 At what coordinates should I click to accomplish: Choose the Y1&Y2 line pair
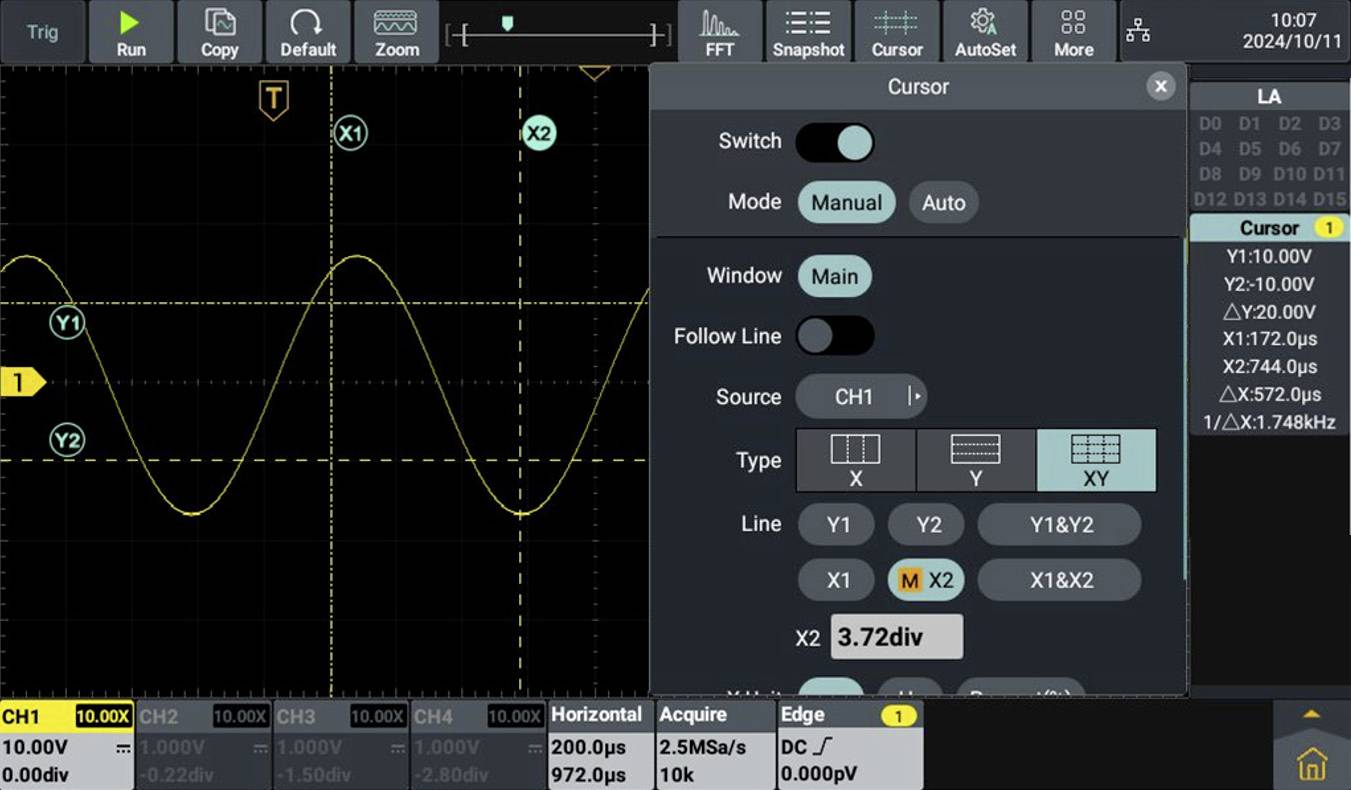1059,524
